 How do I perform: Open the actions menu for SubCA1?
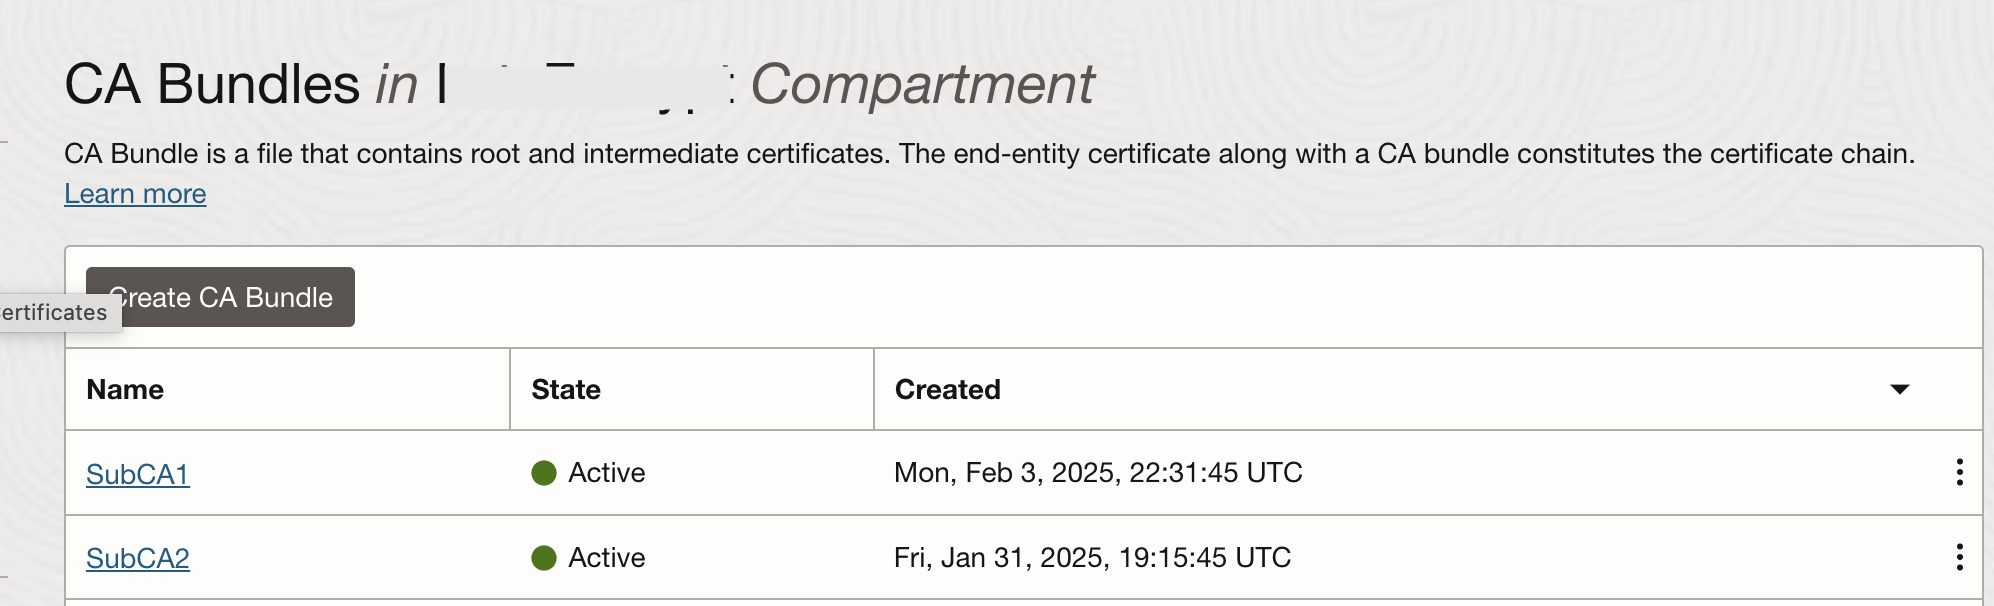pyautogui.click(x=1959, y=472)
